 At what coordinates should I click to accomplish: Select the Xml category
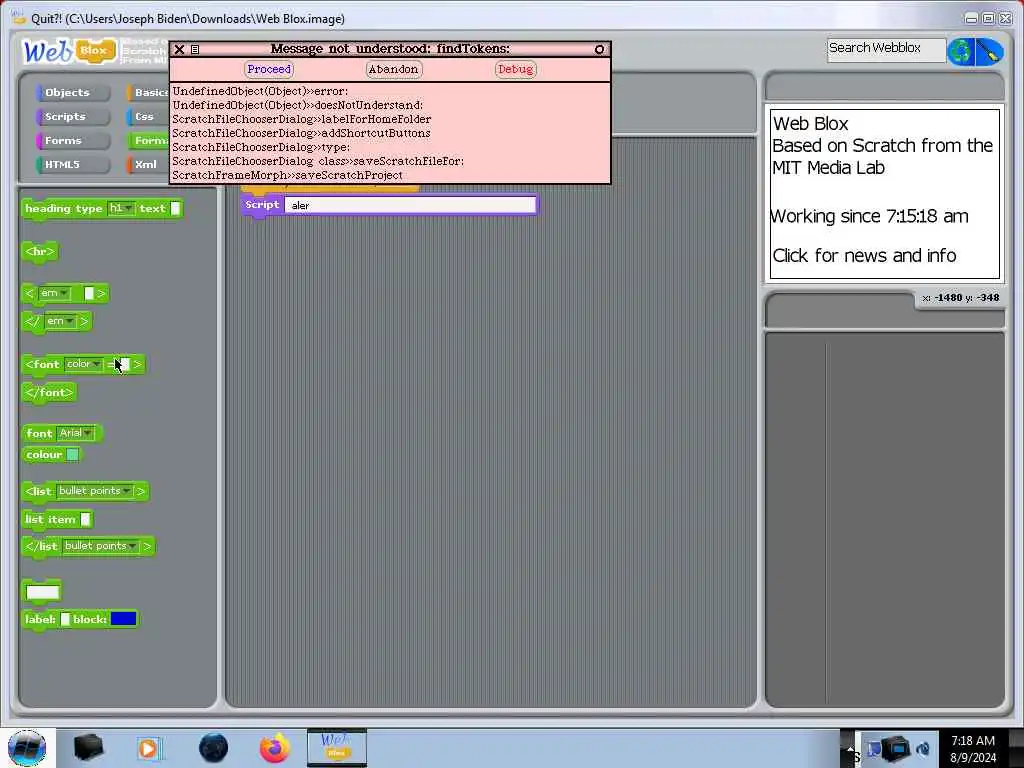click(x=148, y=165)
